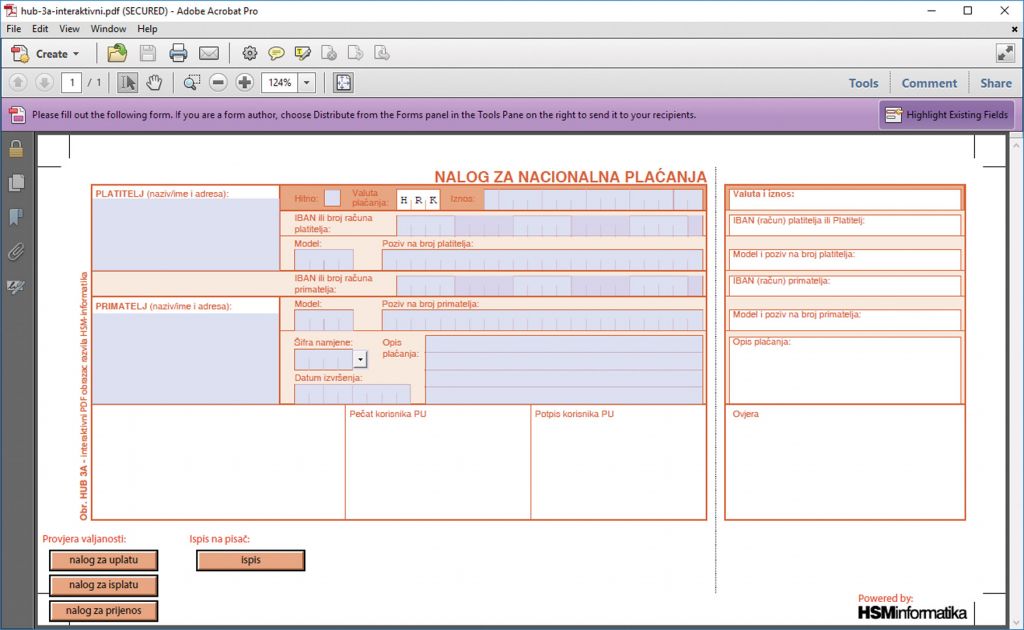Screen dimensions: 1024x630
Task: Open the Šifra namjene dropdown
Action: point(360,359)
